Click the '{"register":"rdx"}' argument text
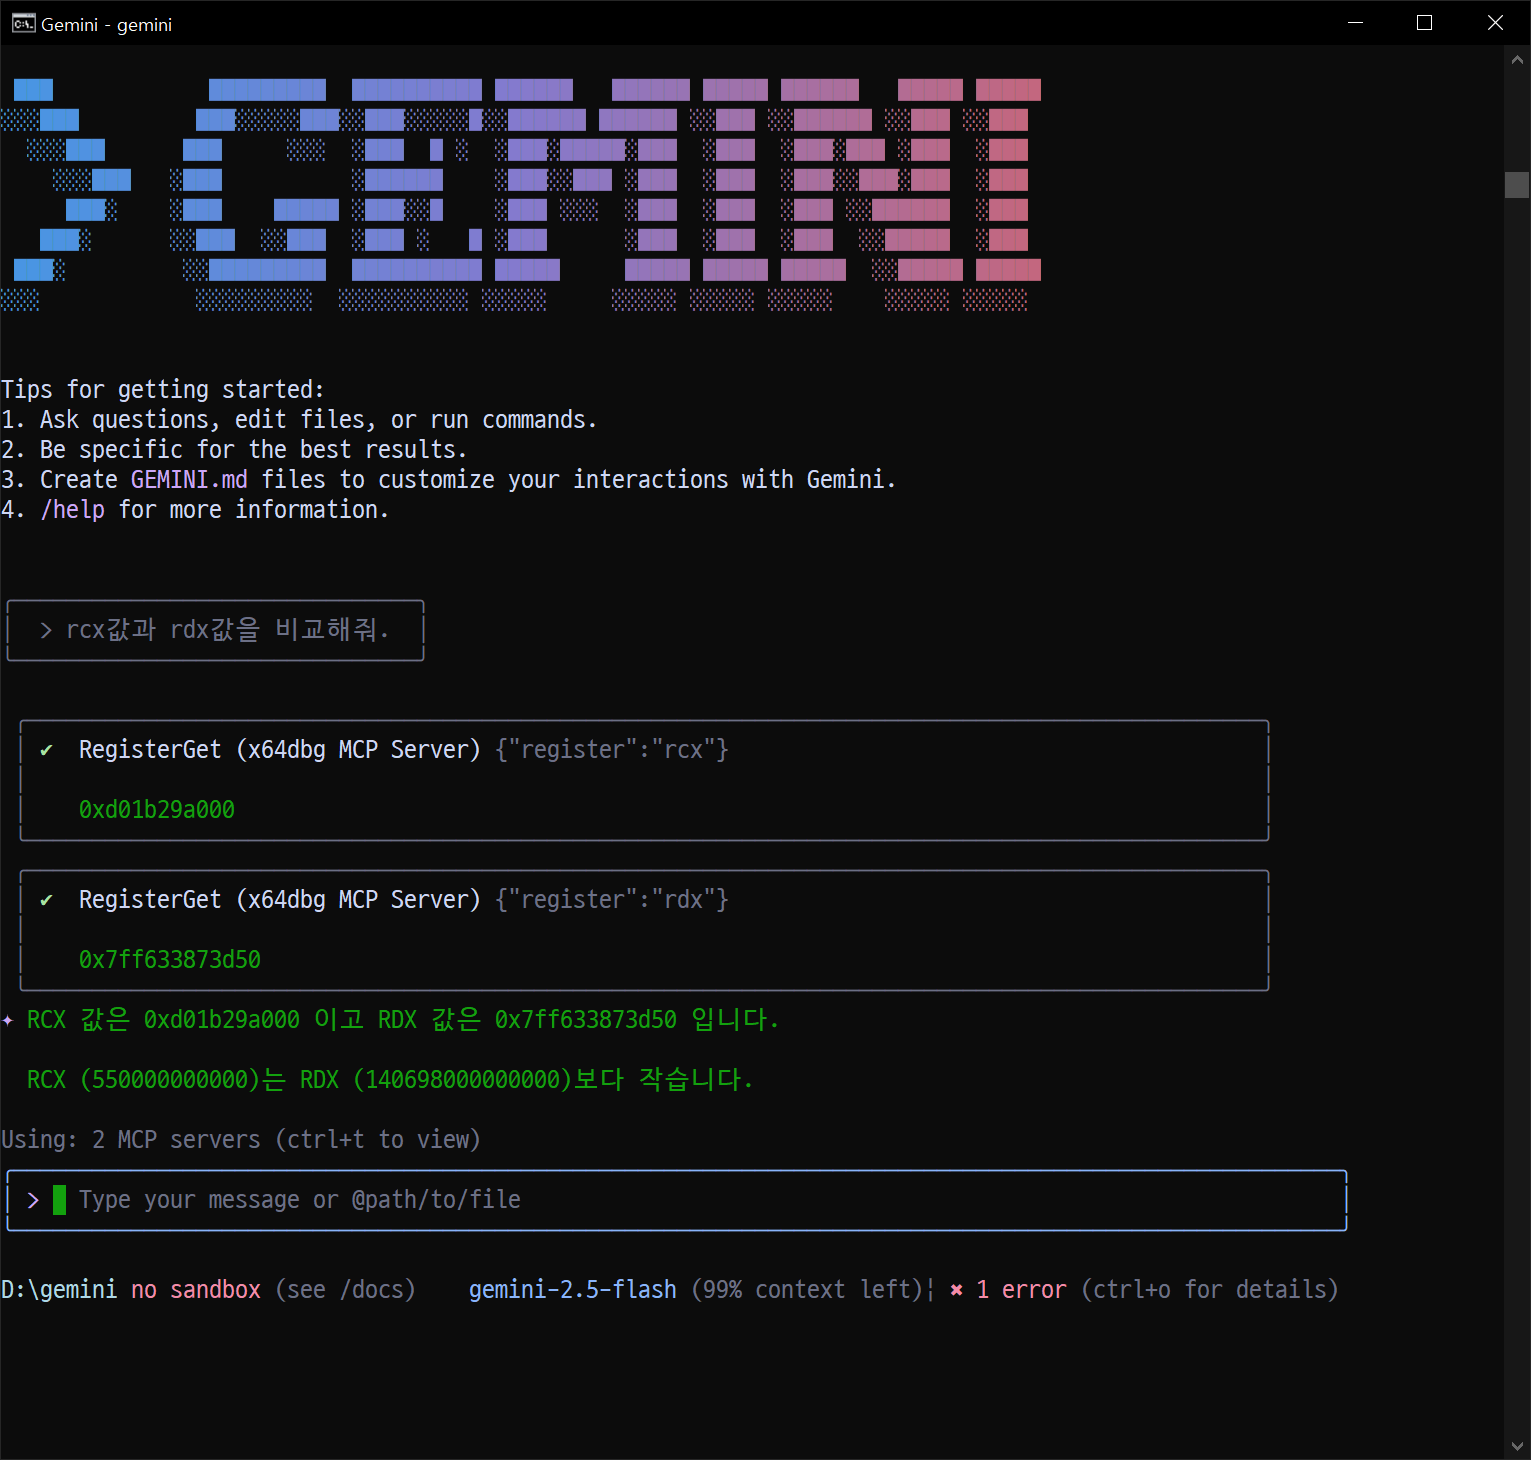This screenshot has width=1531, height=1460. pos(612,900)
